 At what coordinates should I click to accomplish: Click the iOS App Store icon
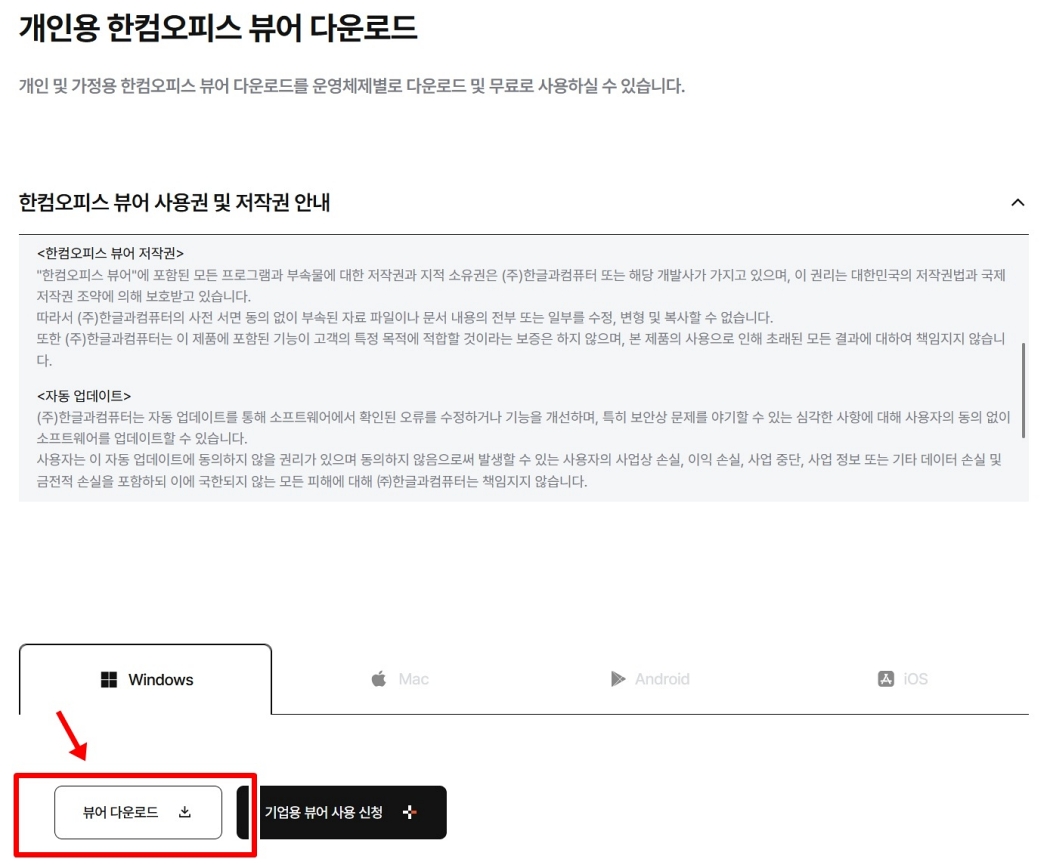885,679
